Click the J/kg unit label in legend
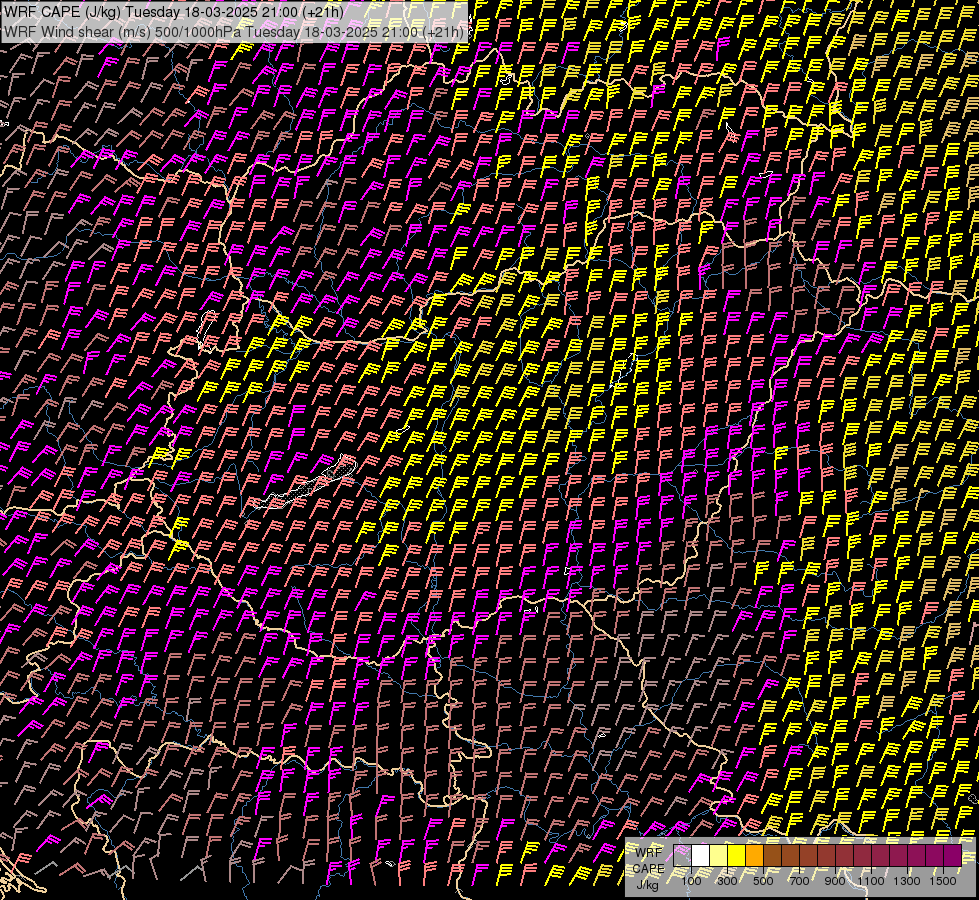Image resolution: width=979 pixels, height=900 pixels. pos(647,885)
